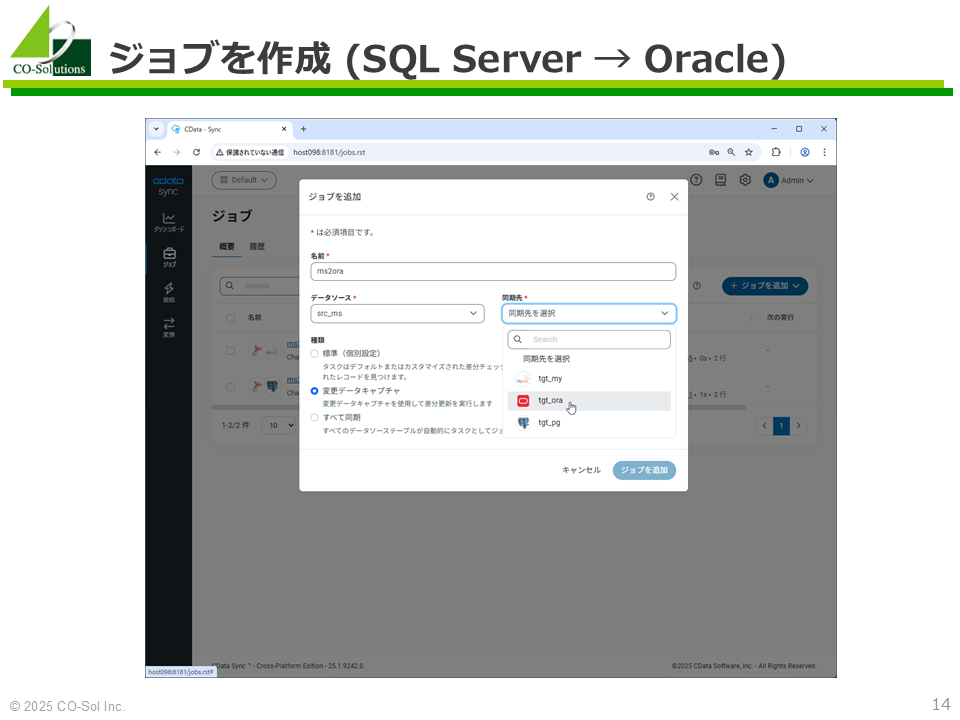
Task: Select the Change Data Capture radio button
Action: [x=315, y=391]
